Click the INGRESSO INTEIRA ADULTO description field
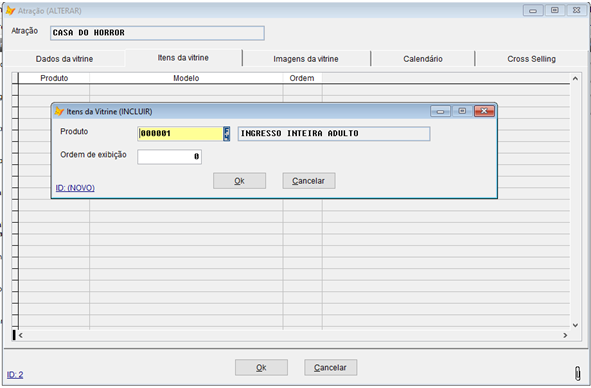 pyautogui.click(x=334, y=133)
